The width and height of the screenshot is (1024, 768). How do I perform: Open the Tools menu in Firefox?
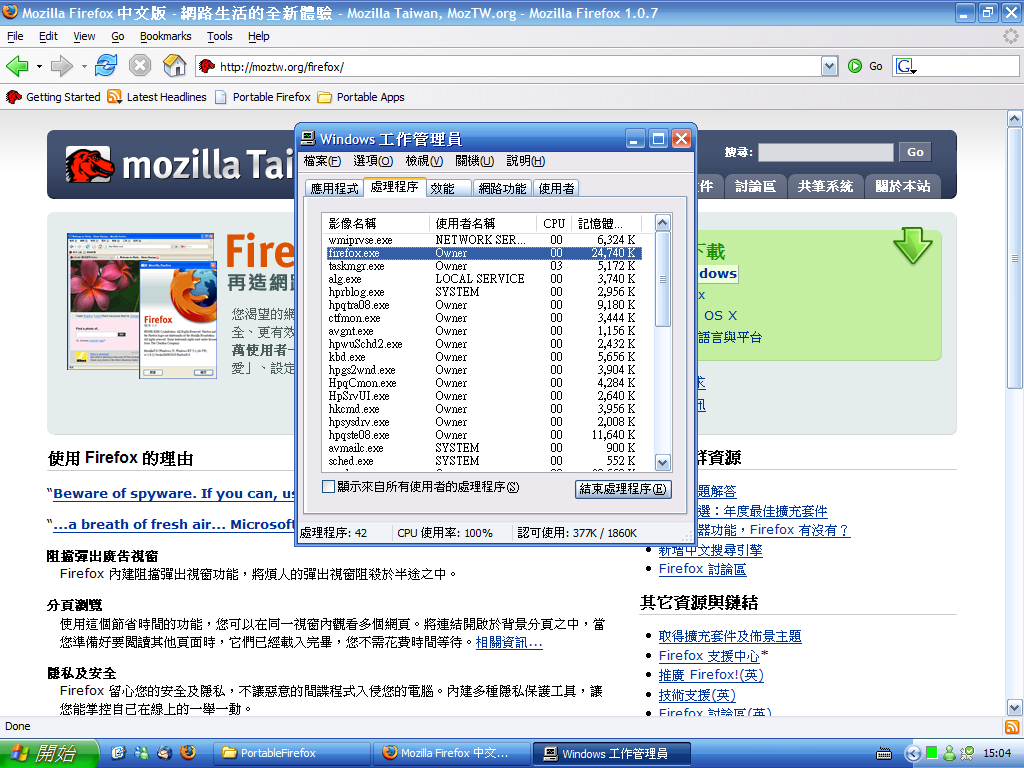(x=219, y=36)
